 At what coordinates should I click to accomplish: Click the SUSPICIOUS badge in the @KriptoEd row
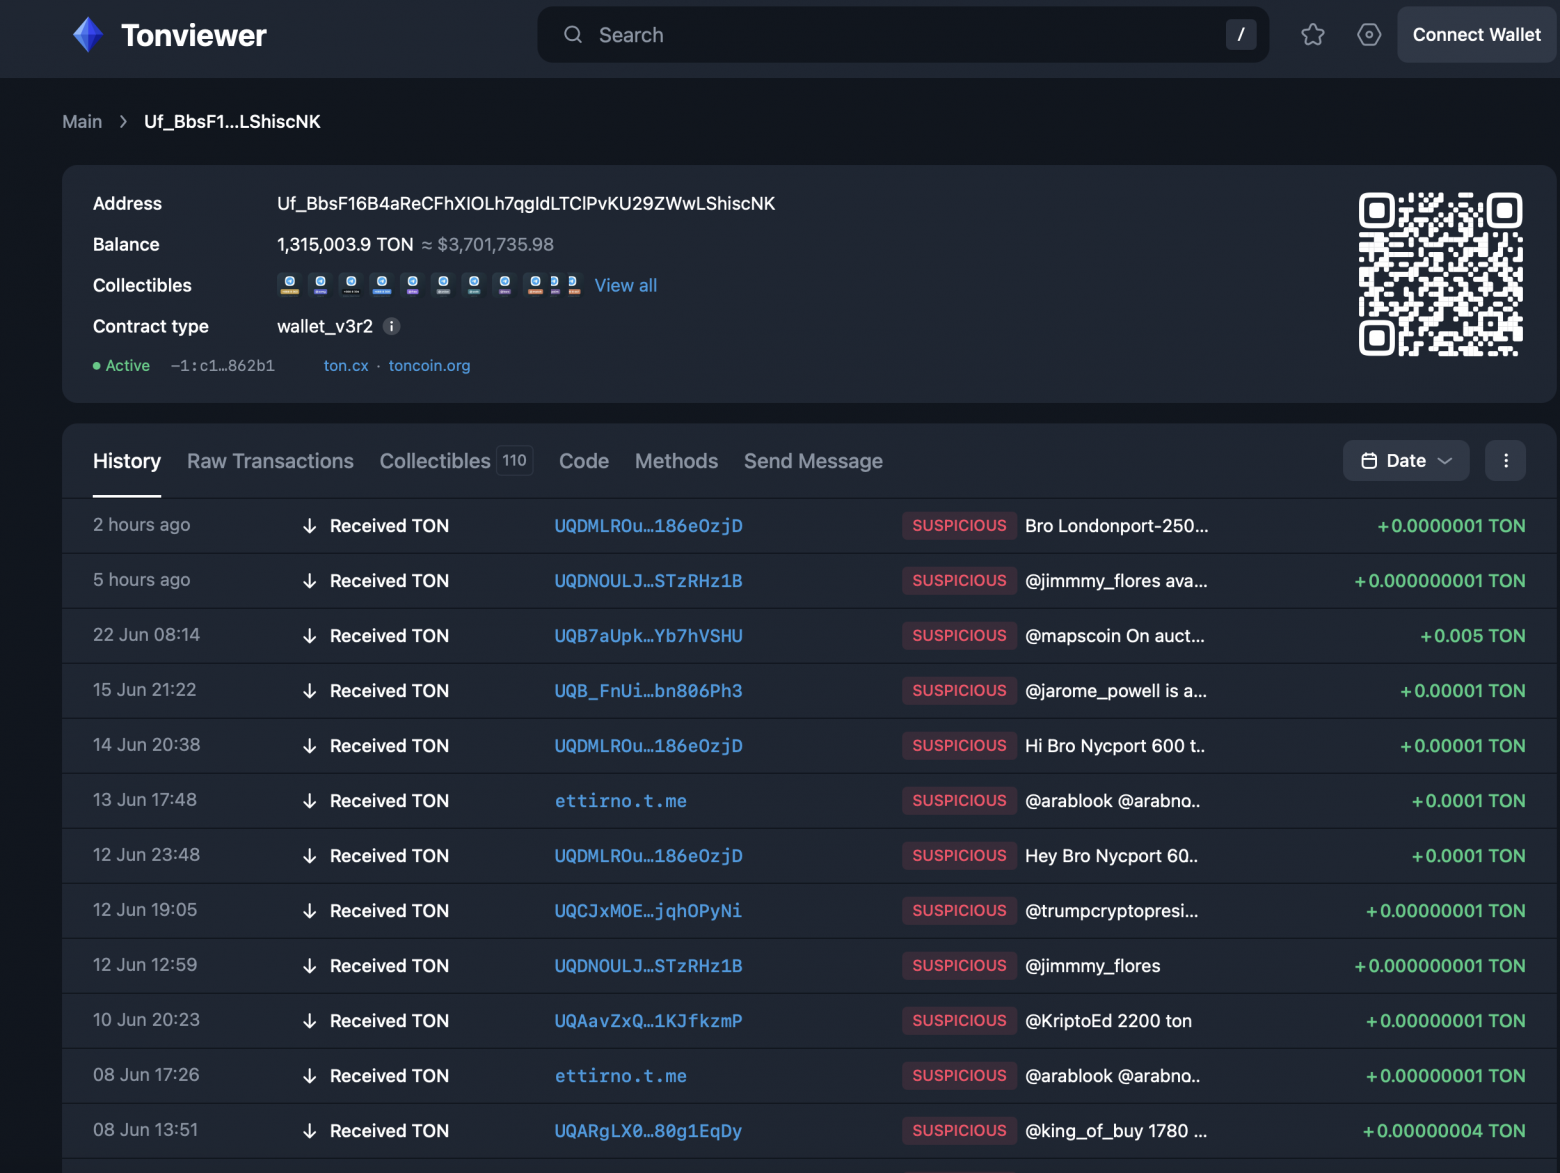tap(959, 1021)
